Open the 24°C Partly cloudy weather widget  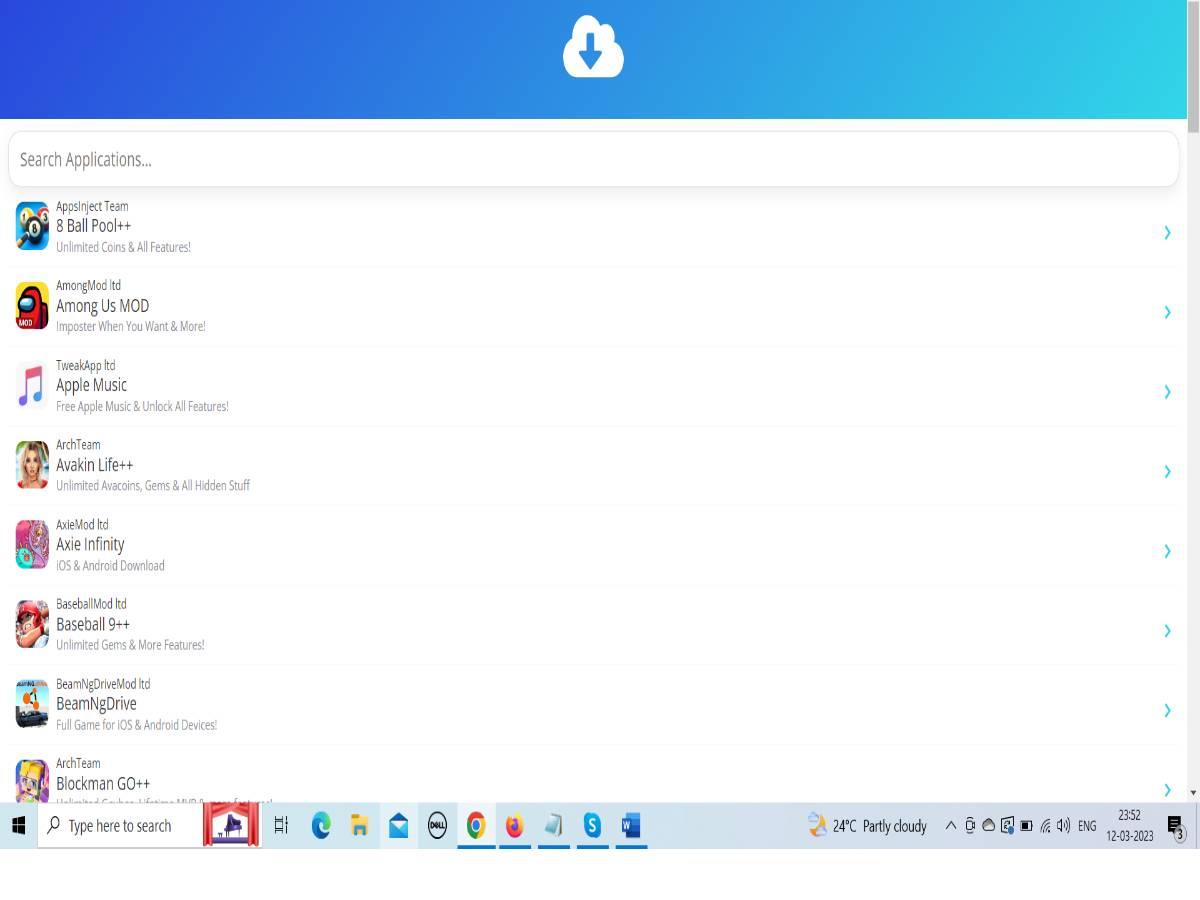868,826
